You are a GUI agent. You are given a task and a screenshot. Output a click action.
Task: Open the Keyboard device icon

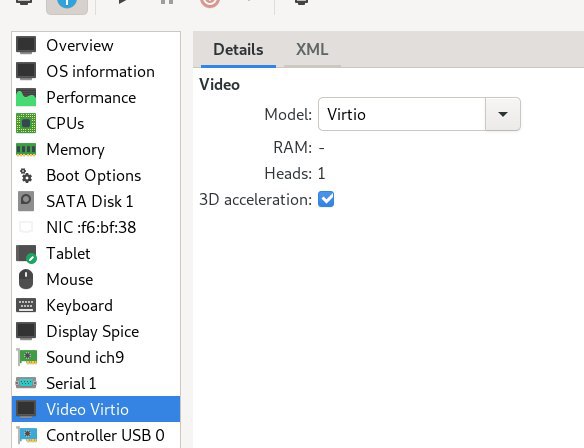(26, 305)
